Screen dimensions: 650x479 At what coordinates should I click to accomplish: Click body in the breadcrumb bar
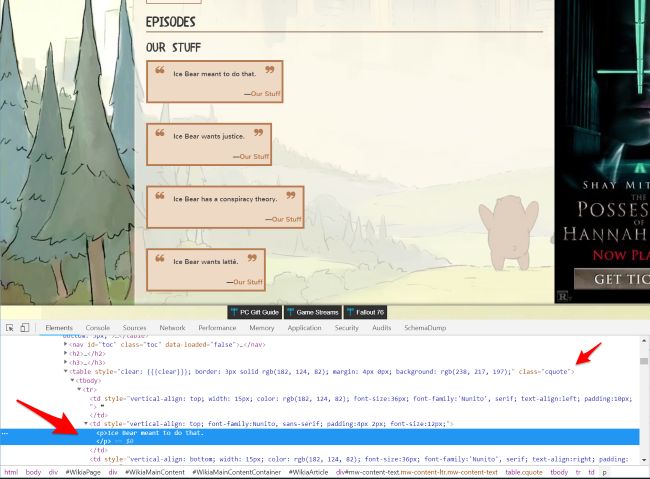pyautogui.click(x=33, y=472)
